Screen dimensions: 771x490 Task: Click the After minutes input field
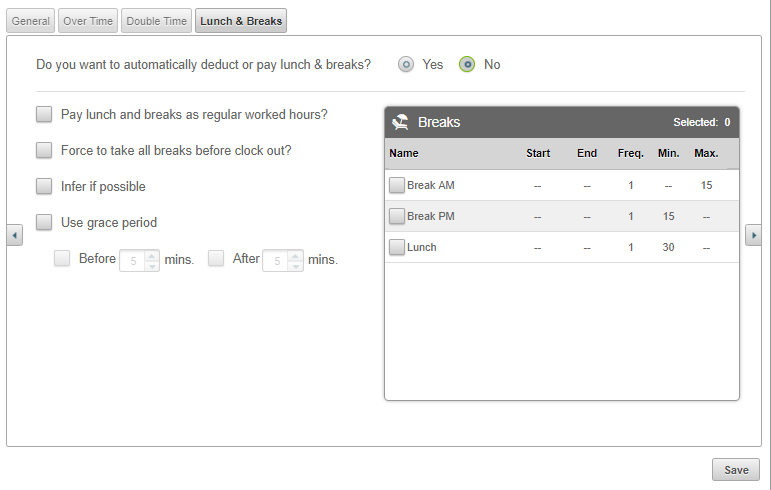coord(276,260)
